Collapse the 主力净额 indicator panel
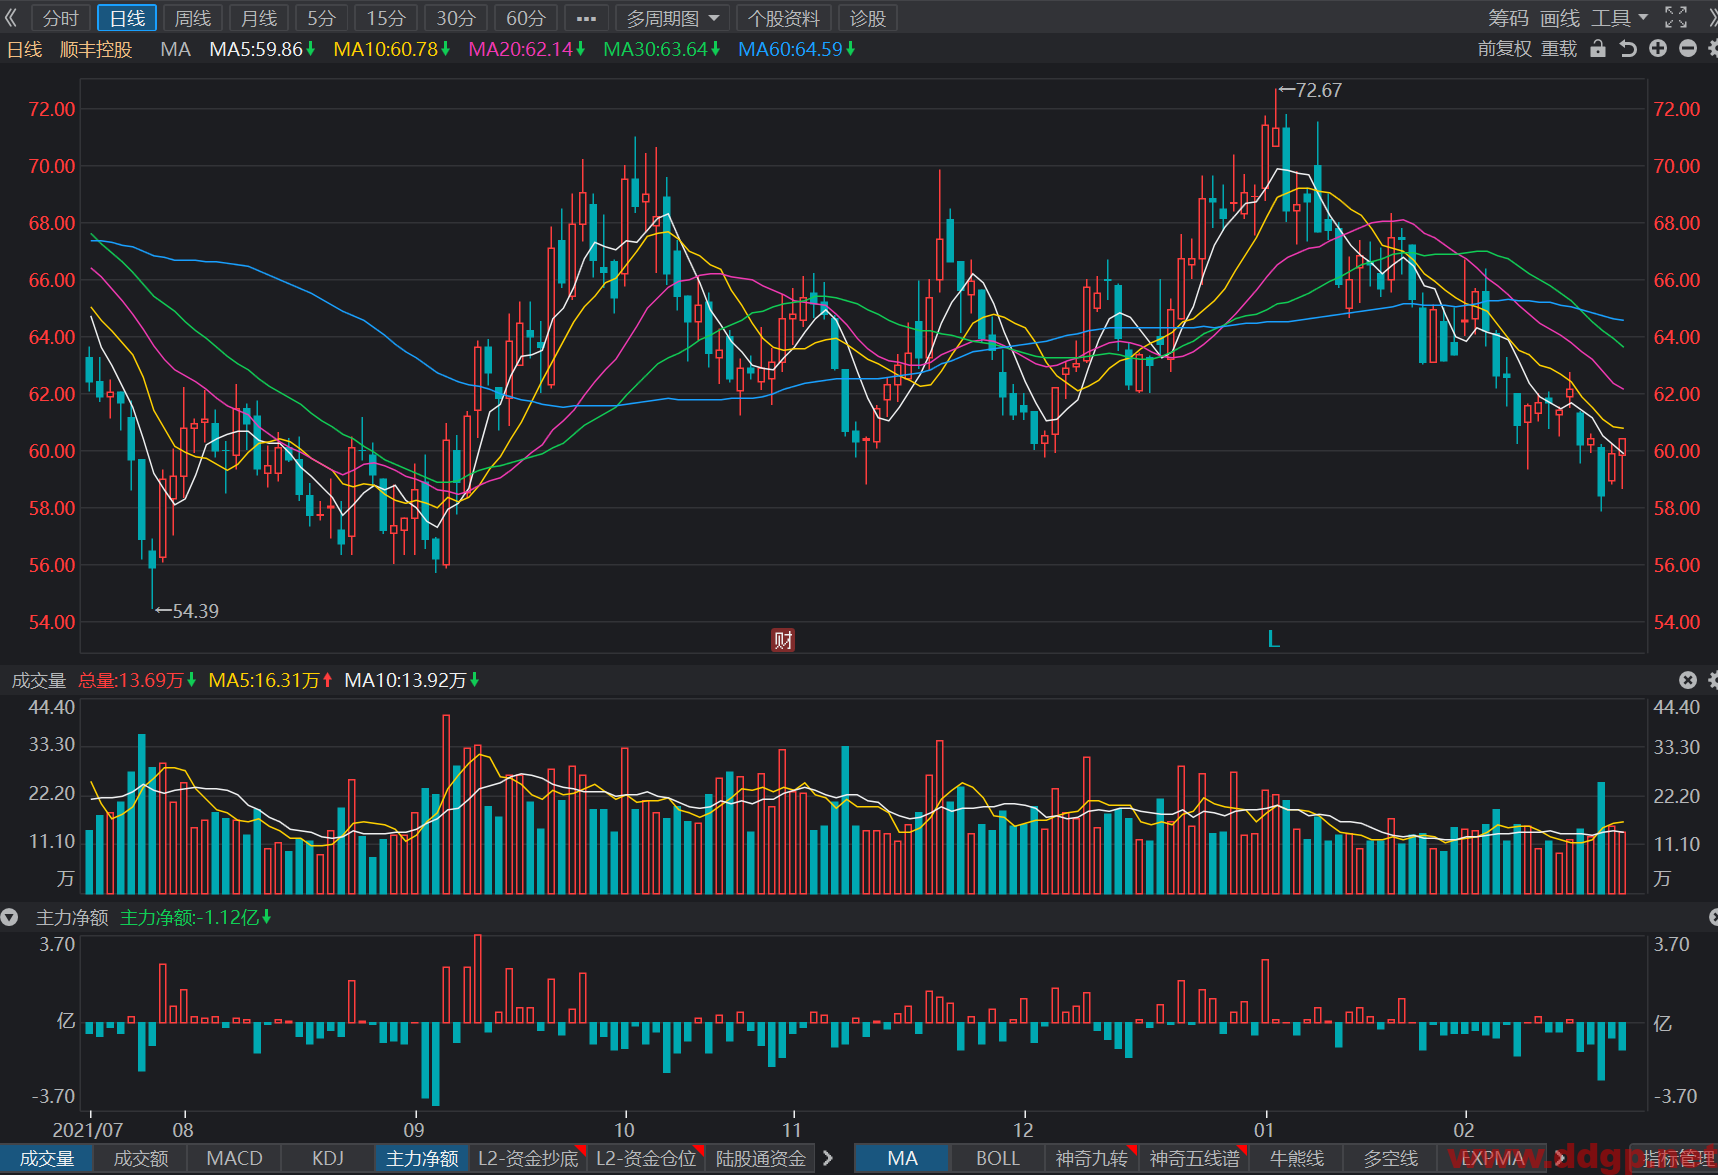1718x1175 pixels. [x=10, y=917]
